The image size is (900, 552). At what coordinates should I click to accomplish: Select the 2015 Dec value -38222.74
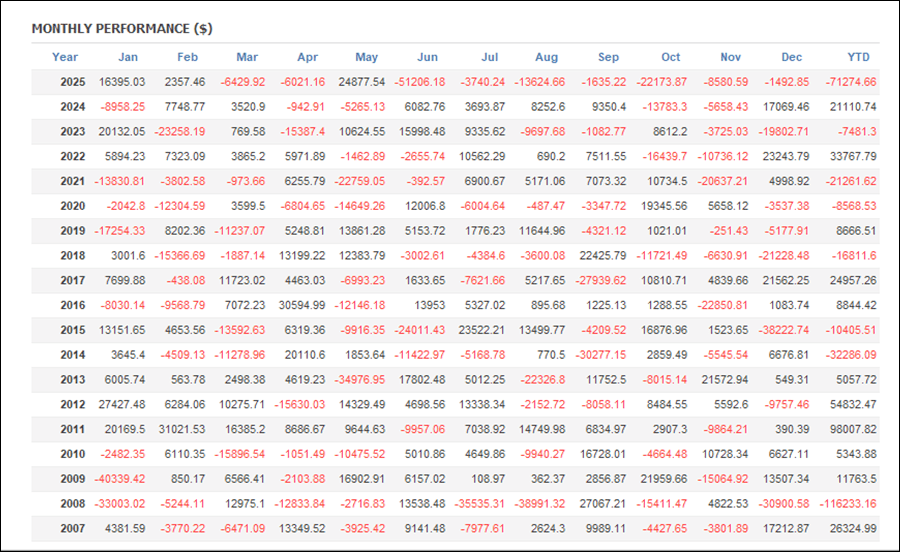point(787,330)
